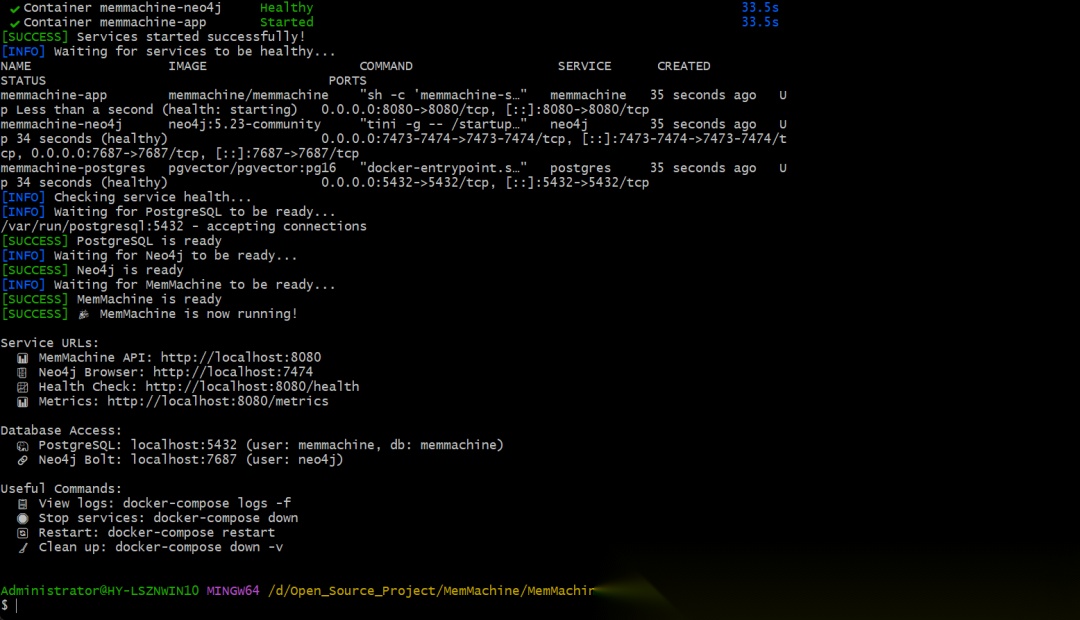Viewport: 1080px width, 620px height.
Task: Open the http://localhost:8080 API URL
Action: [240, 358]
